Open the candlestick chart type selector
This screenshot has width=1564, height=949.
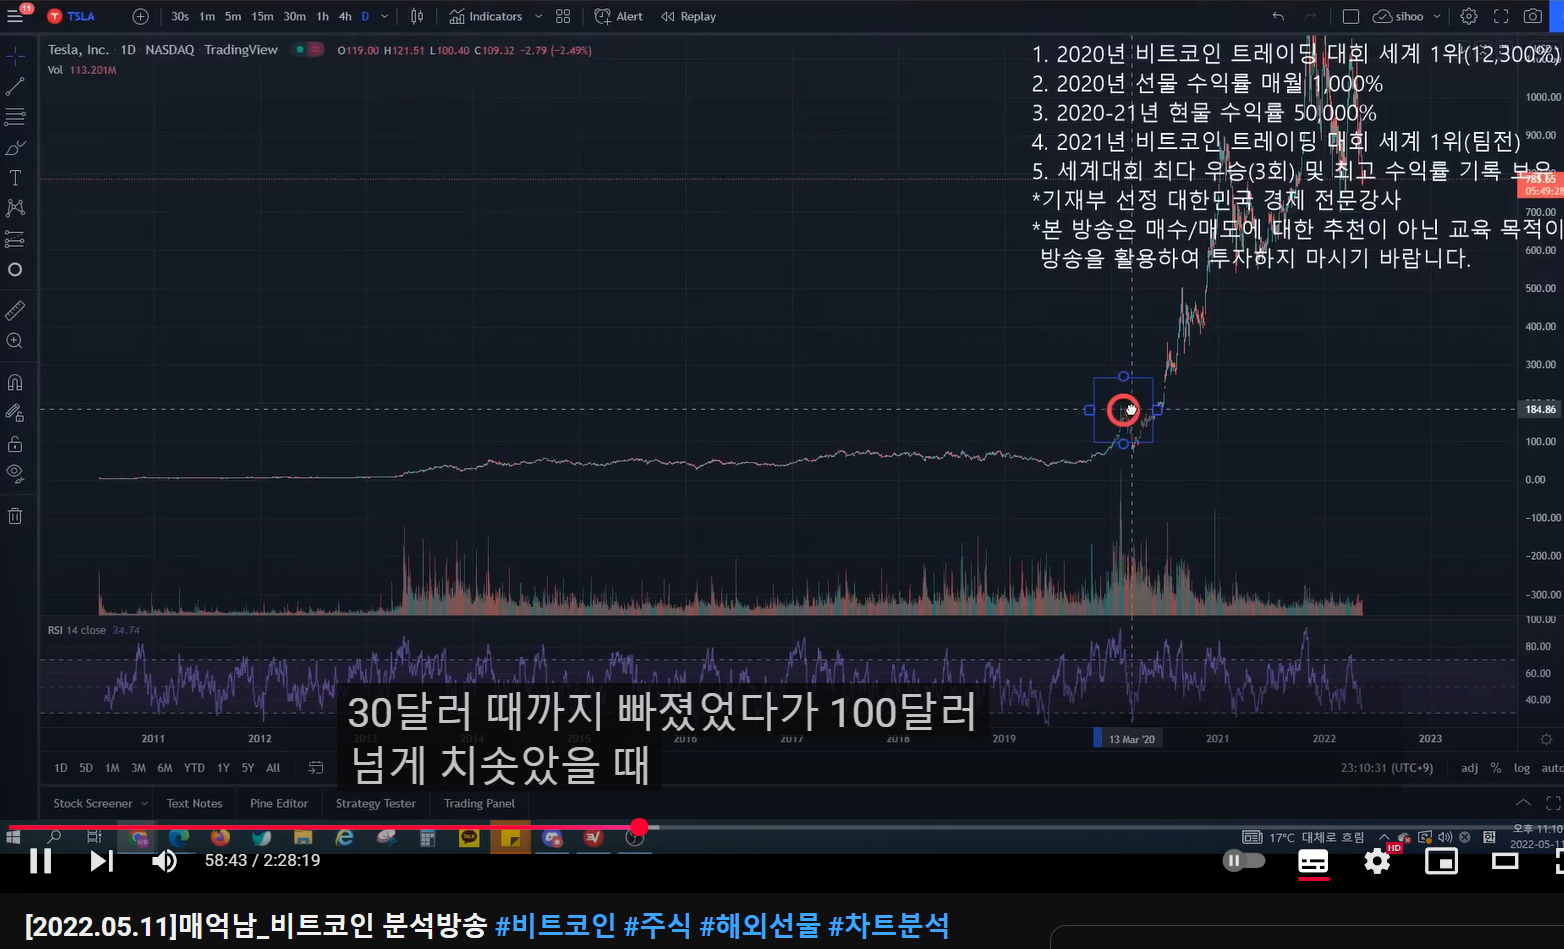pos(417,16)
